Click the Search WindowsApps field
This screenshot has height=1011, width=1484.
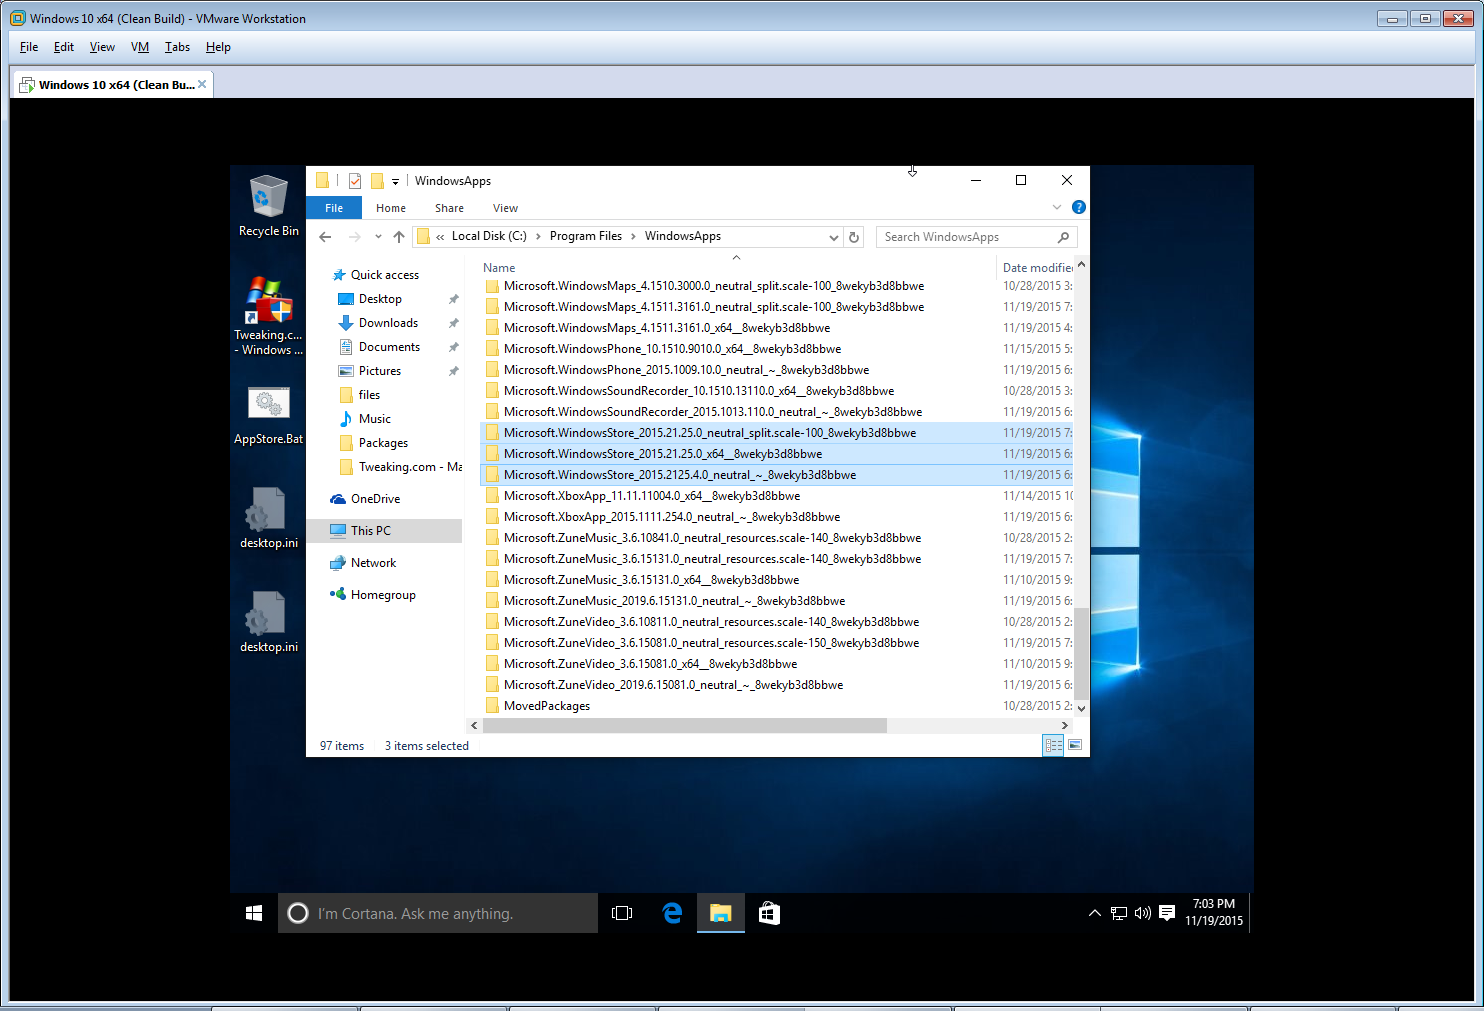pyautogui.click(x=965, y=237)
